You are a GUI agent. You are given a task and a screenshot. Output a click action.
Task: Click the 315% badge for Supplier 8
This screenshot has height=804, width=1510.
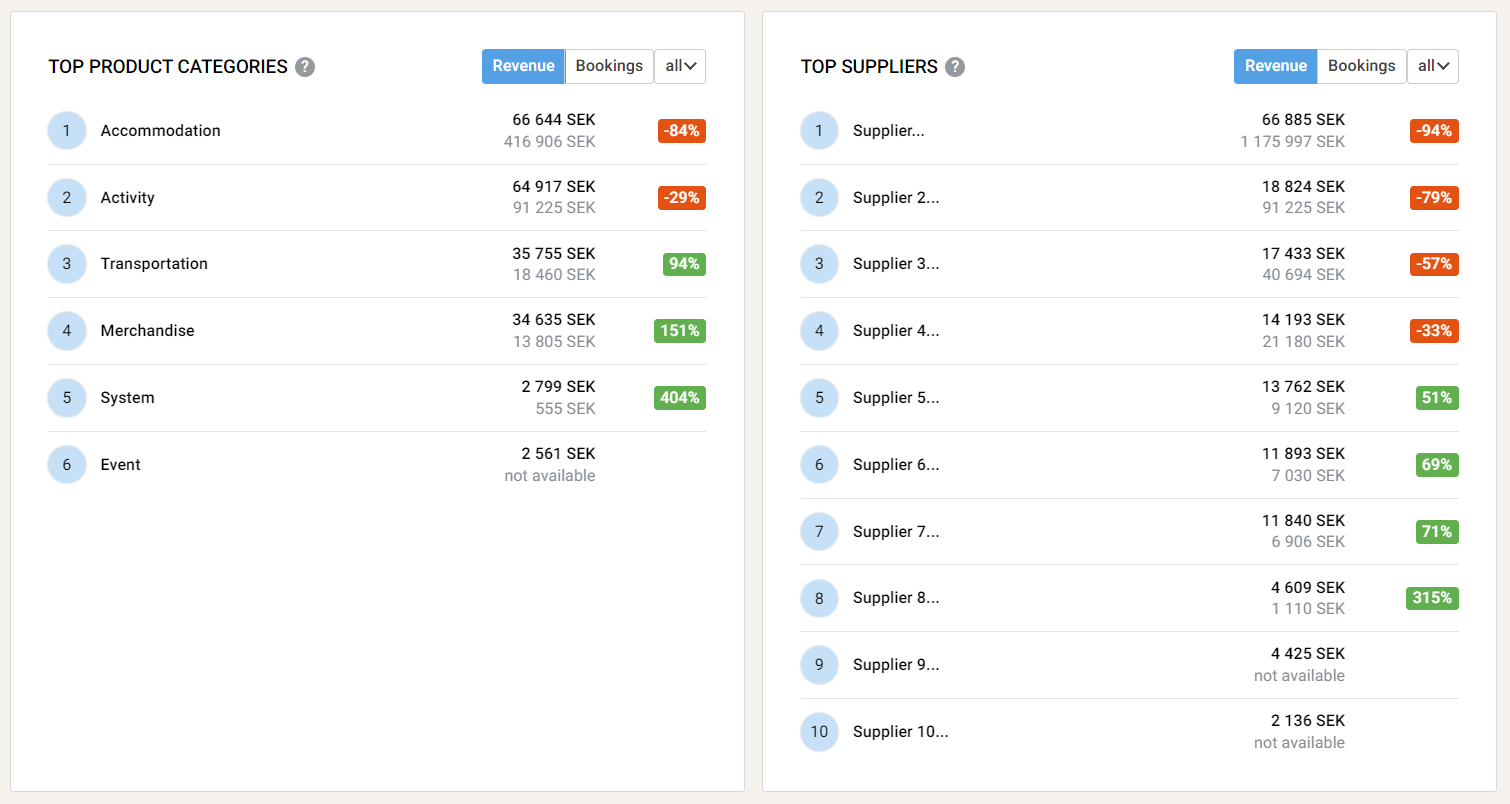pos(1432,598)
